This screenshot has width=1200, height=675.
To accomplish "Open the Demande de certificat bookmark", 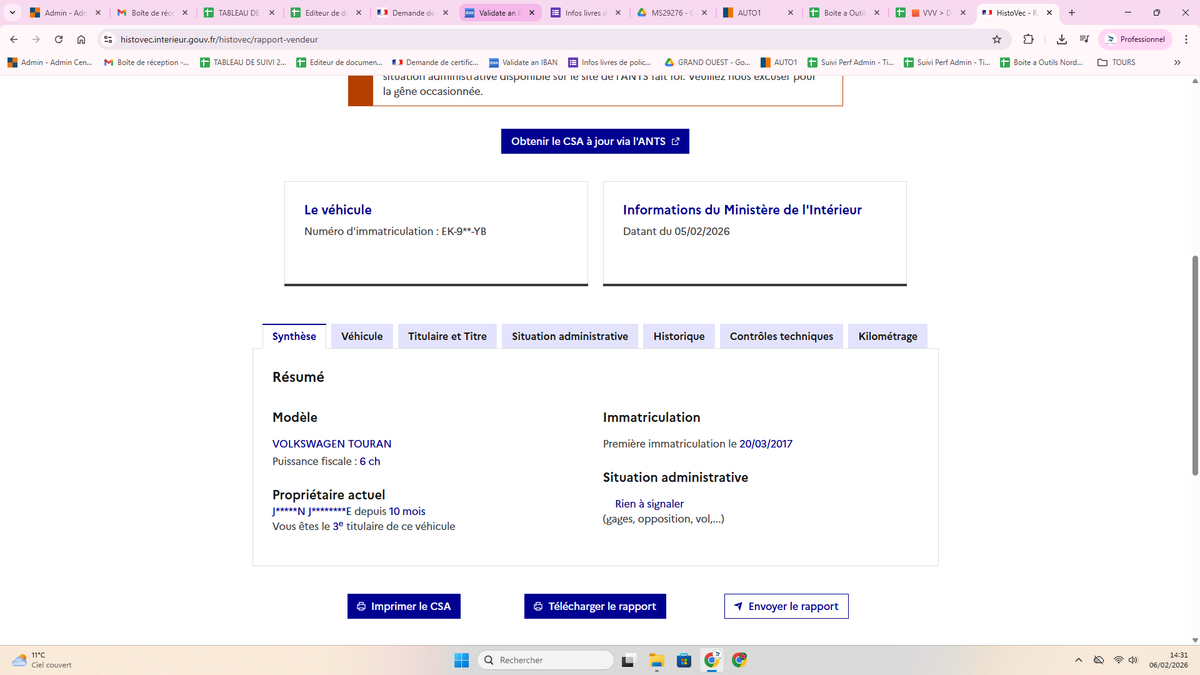I will pyautogui.click(x=435, y=62).
